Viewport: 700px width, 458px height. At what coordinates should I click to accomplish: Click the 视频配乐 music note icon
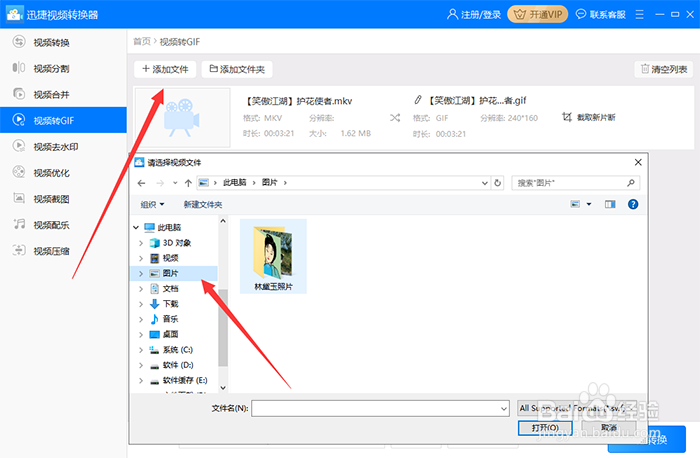[19, 224]
